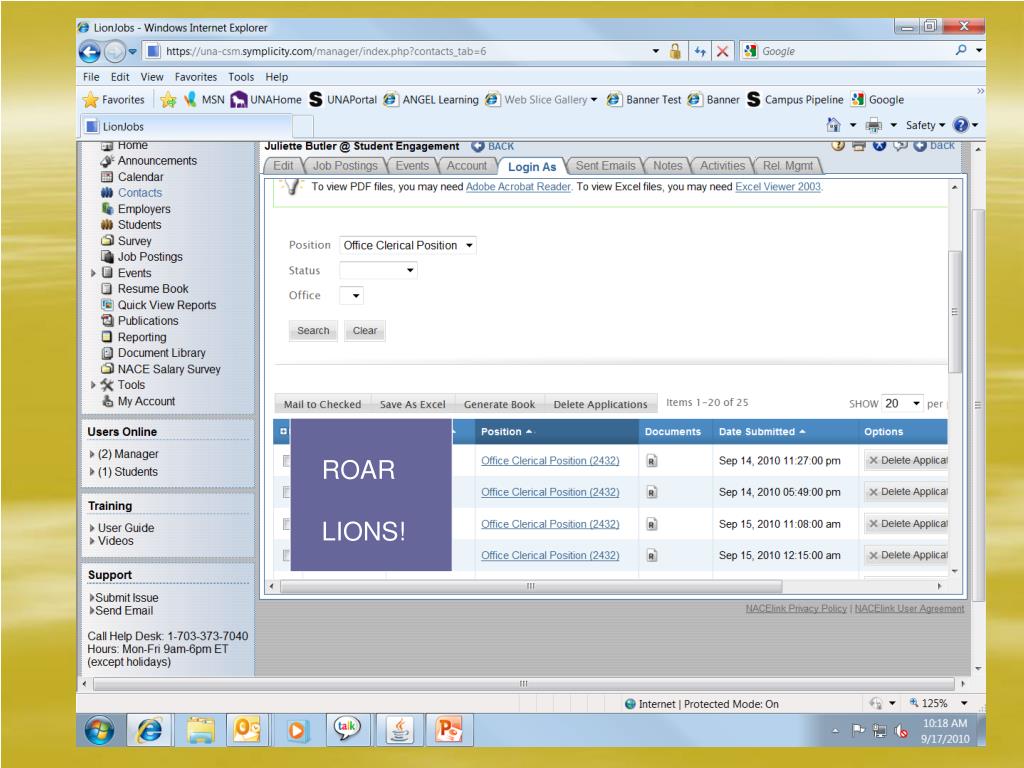The height and width of the screenshot is (768, 1024).
Task: Open the UNAHome favorites shortcut
Action: click(x=266, y=100)
